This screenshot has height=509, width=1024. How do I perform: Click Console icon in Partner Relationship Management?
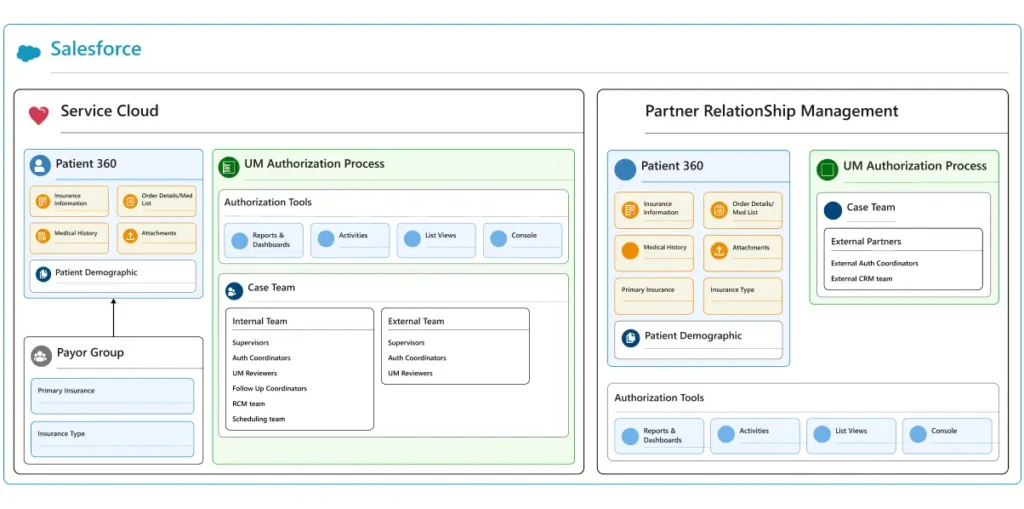[918, 434]
